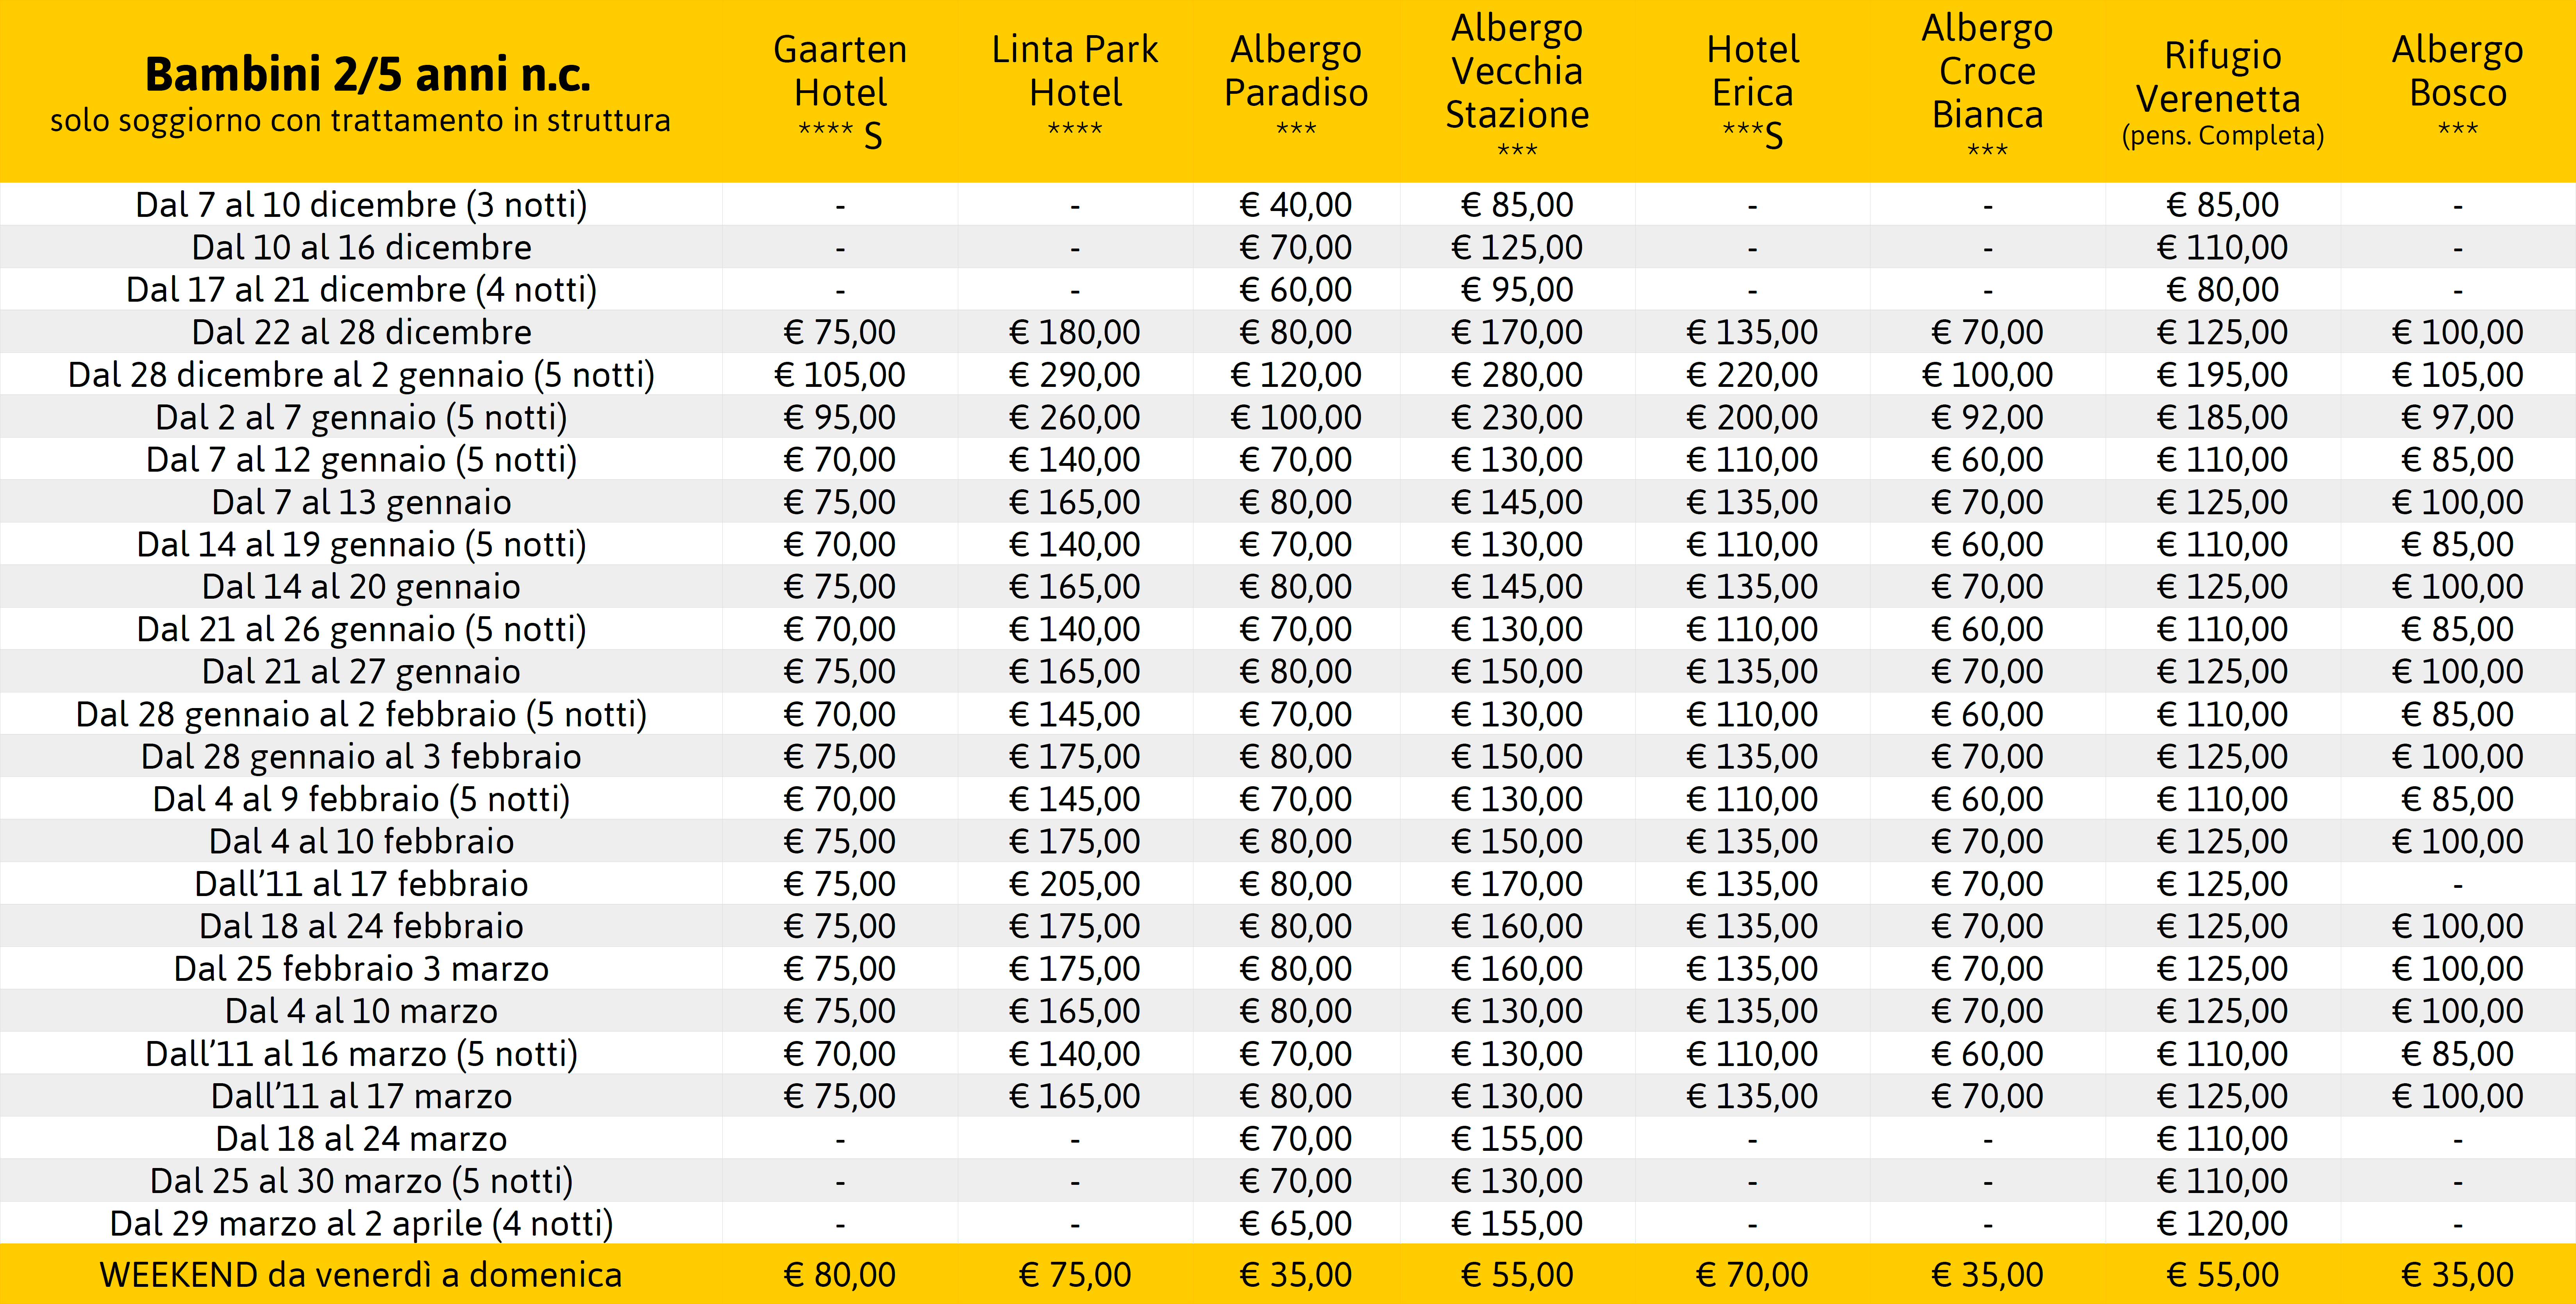Click the row label 'Dal 10 al 16 dicembre'
The height and width of the screenshot is (1304, 2576).
click(361, 248)
